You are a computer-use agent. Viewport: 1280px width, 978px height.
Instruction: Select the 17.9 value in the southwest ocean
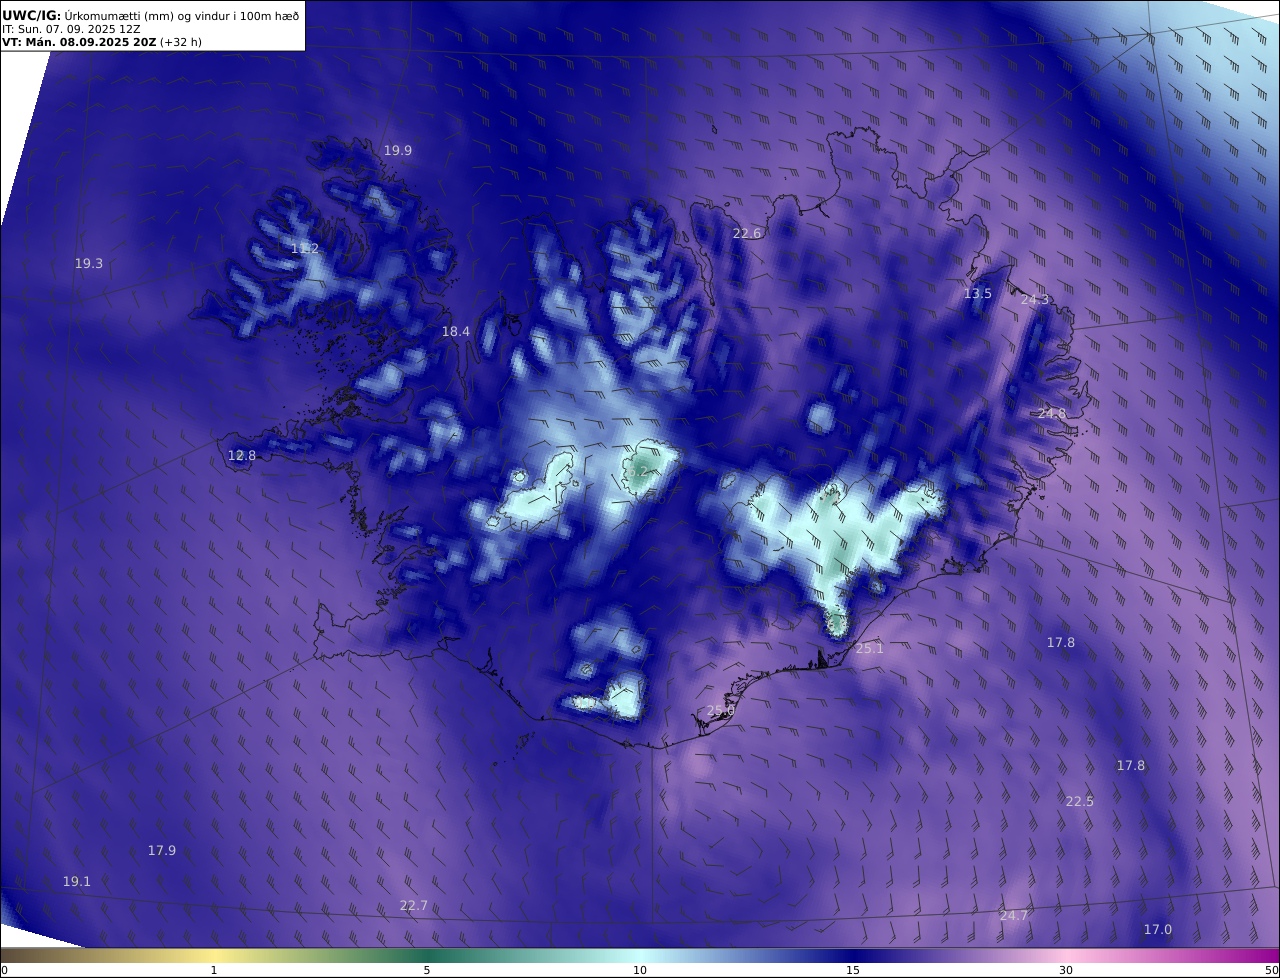click(x=162, y=850)
